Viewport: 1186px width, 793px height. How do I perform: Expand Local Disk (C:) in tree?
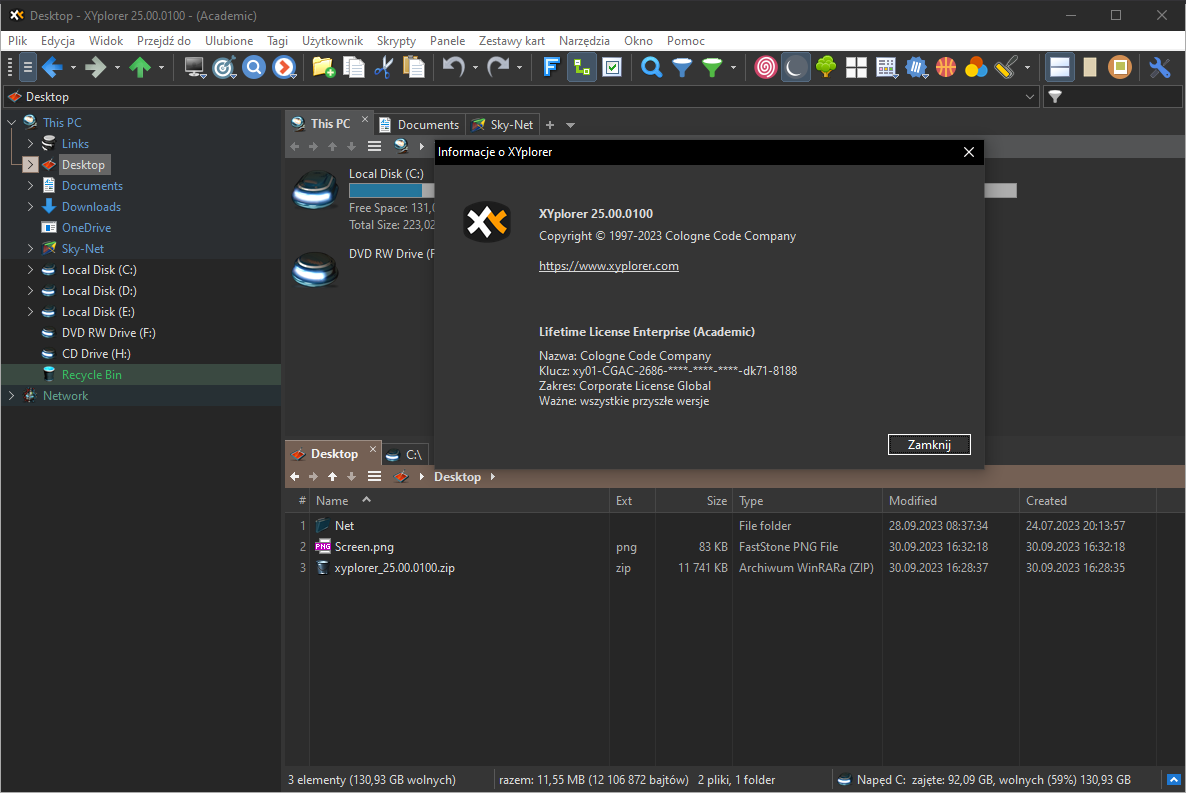pyautogui.click(x=30, y=269)
